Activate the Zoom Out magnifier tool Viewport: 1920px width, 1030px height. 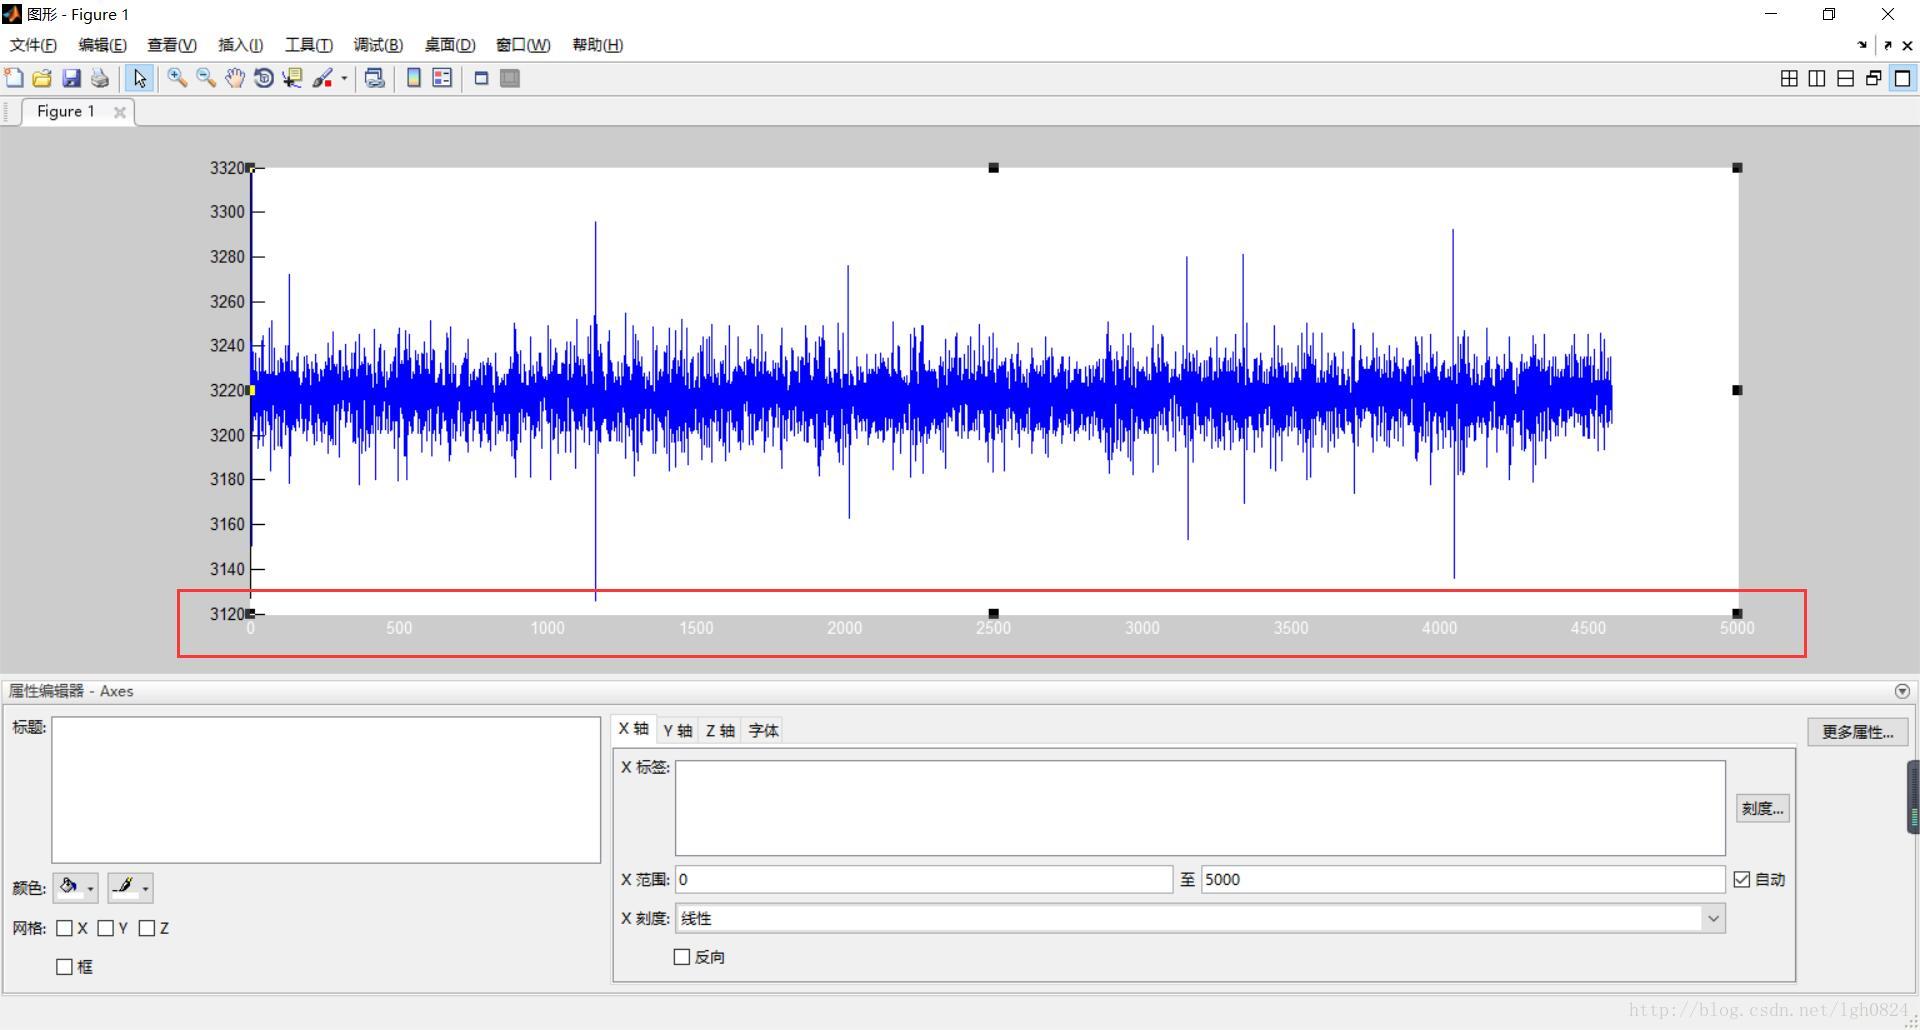206,78
